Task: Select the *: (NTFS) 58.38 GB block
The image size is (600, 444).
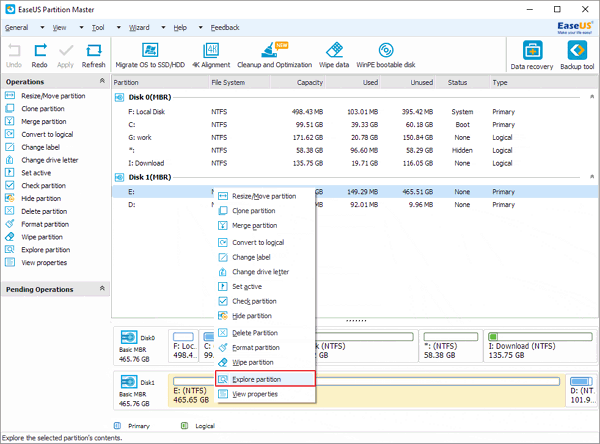Action: (x=451, y=346)
